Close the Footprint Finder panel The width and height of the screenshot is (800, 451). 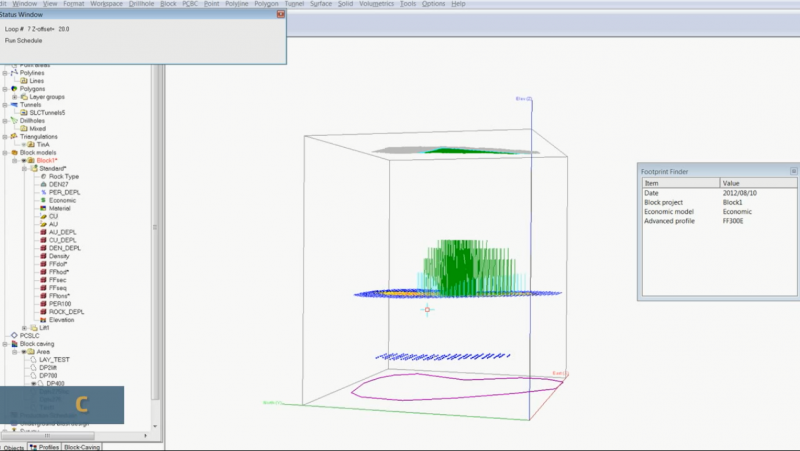point(793,171)
